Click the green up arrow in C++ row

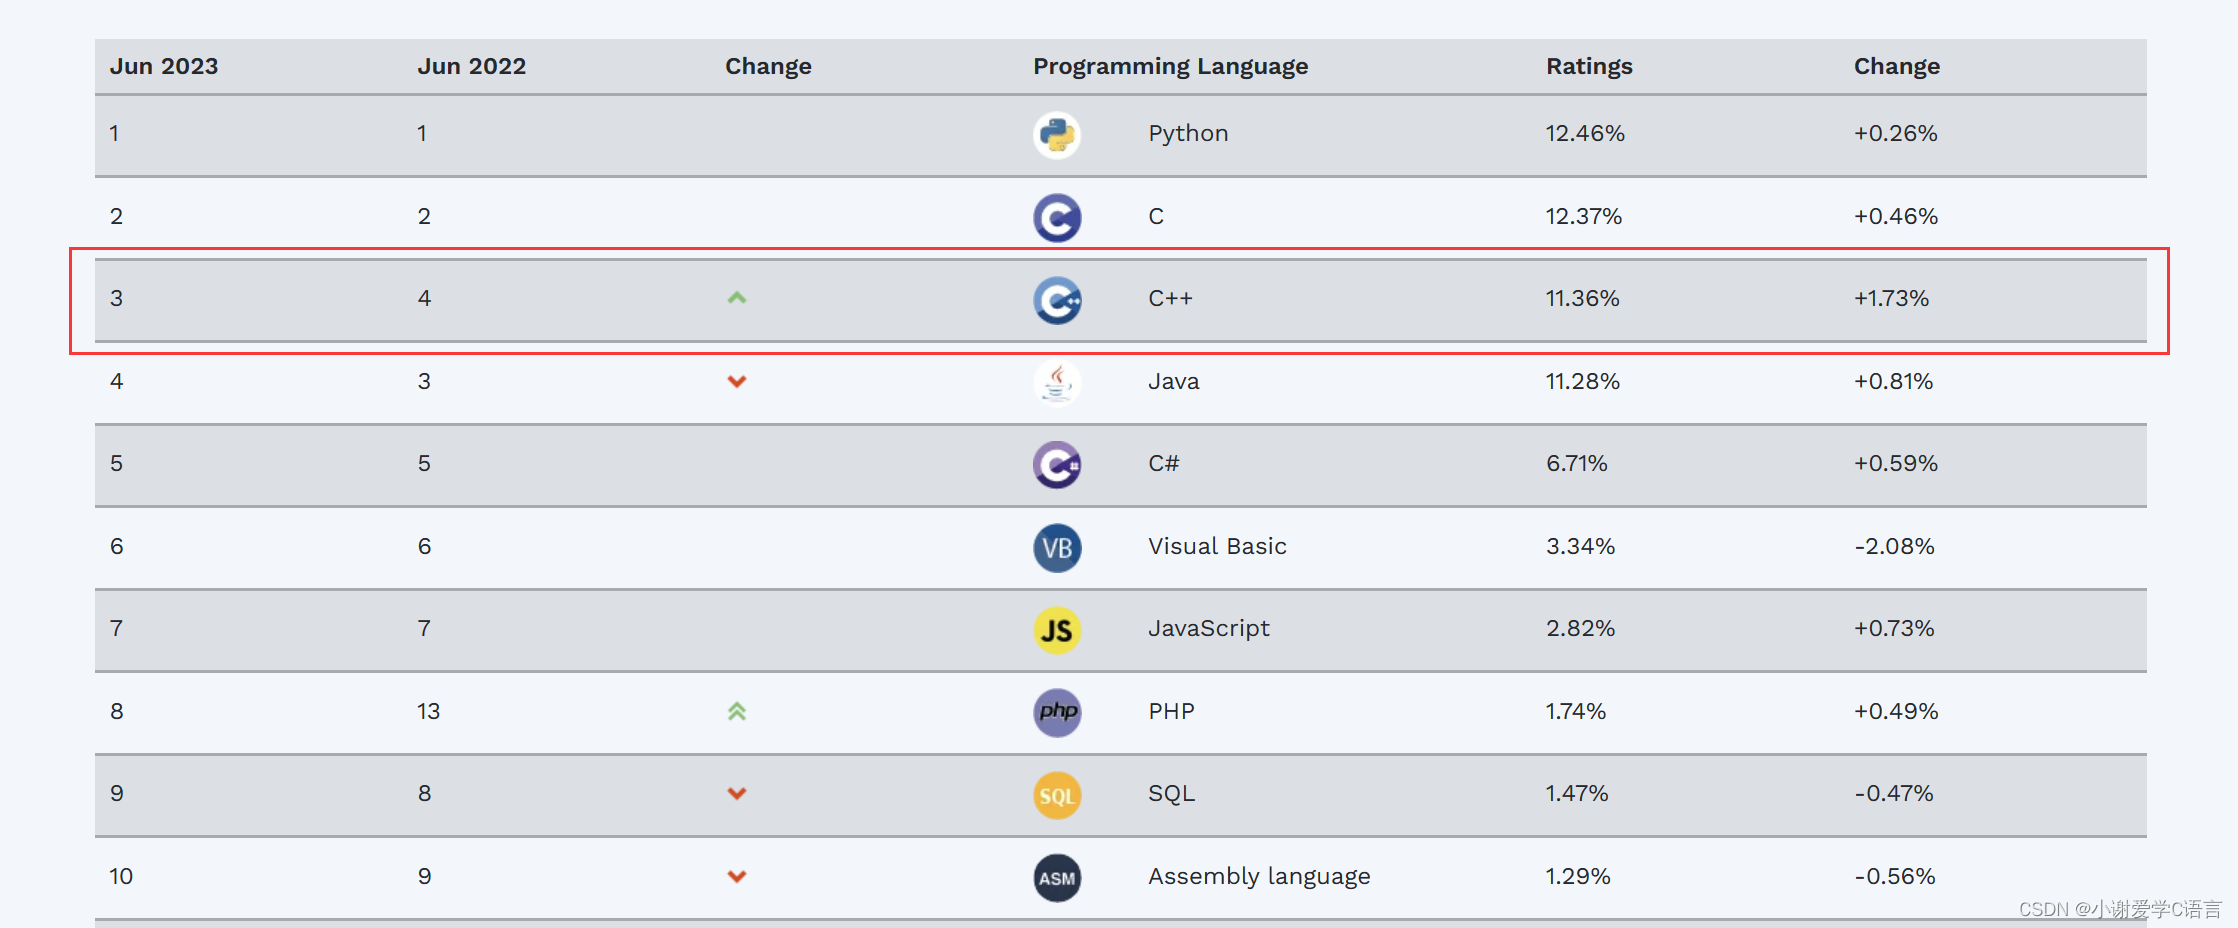pyautogui.click(x=737, y=298)
